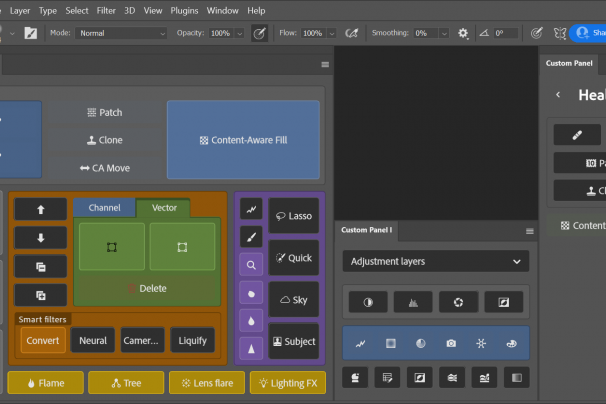Click the brush preset picker icon in options bar
The width and height of the screenshot is (606, 404).
(31, 33)
